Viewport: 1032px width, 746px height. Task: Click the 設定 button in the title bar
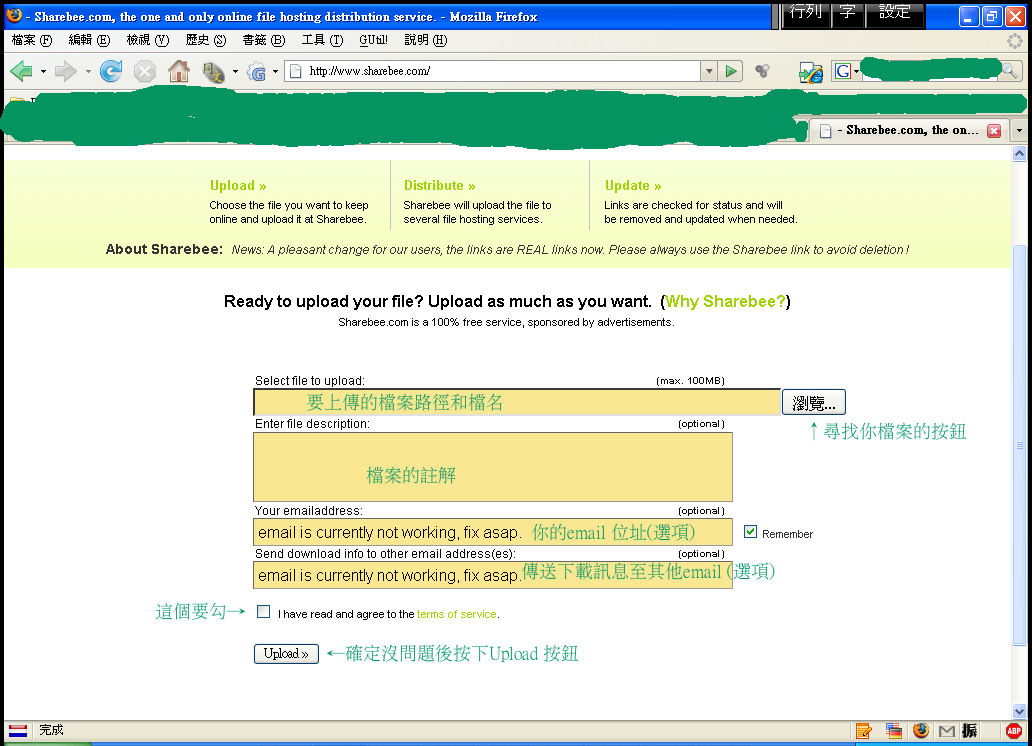[x=894, y=14]
